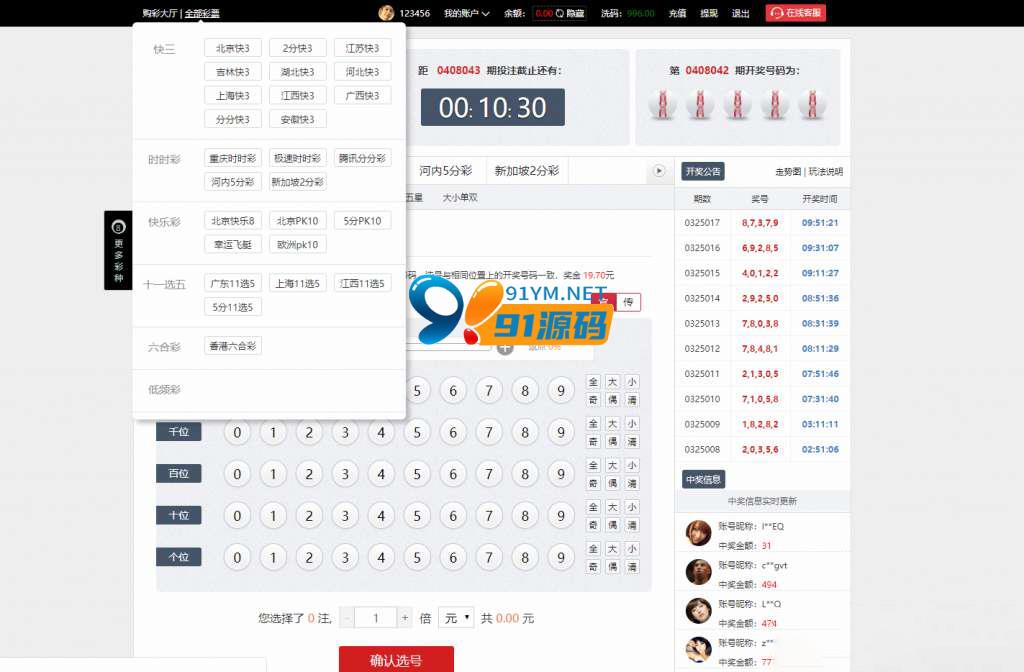The image size is (1024, 672).
Task: Click the c**gvt winner avatar
Action: [698, 572]
